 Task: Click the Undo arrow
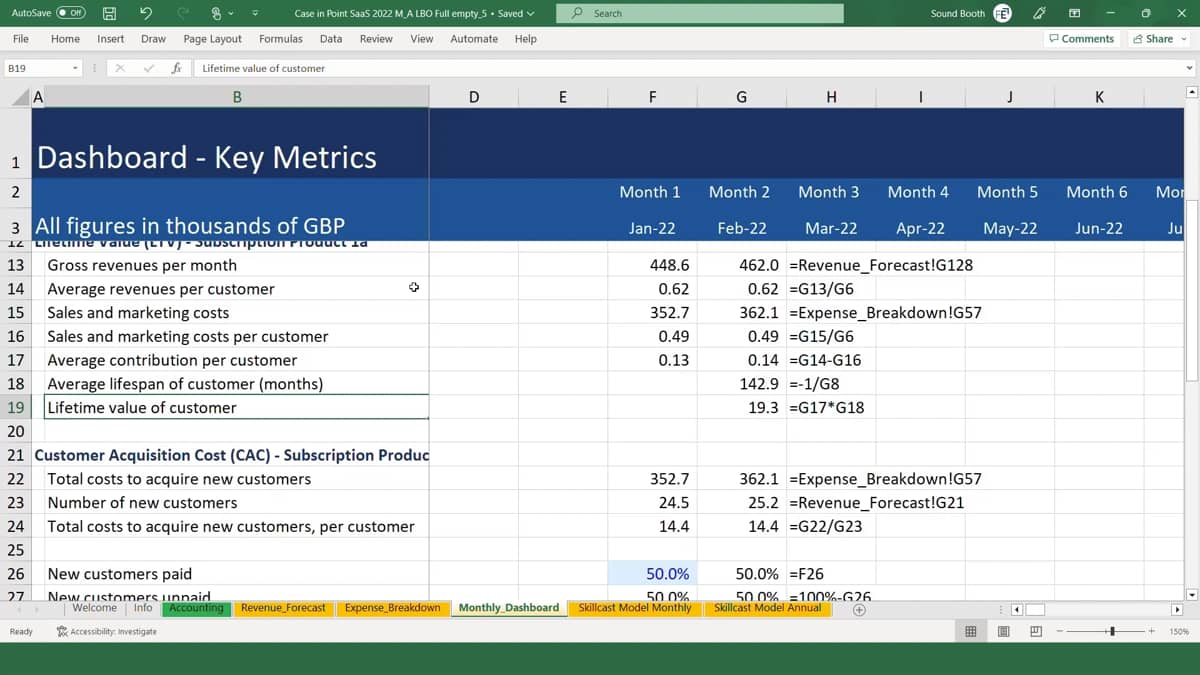click(x=146, y=13)
